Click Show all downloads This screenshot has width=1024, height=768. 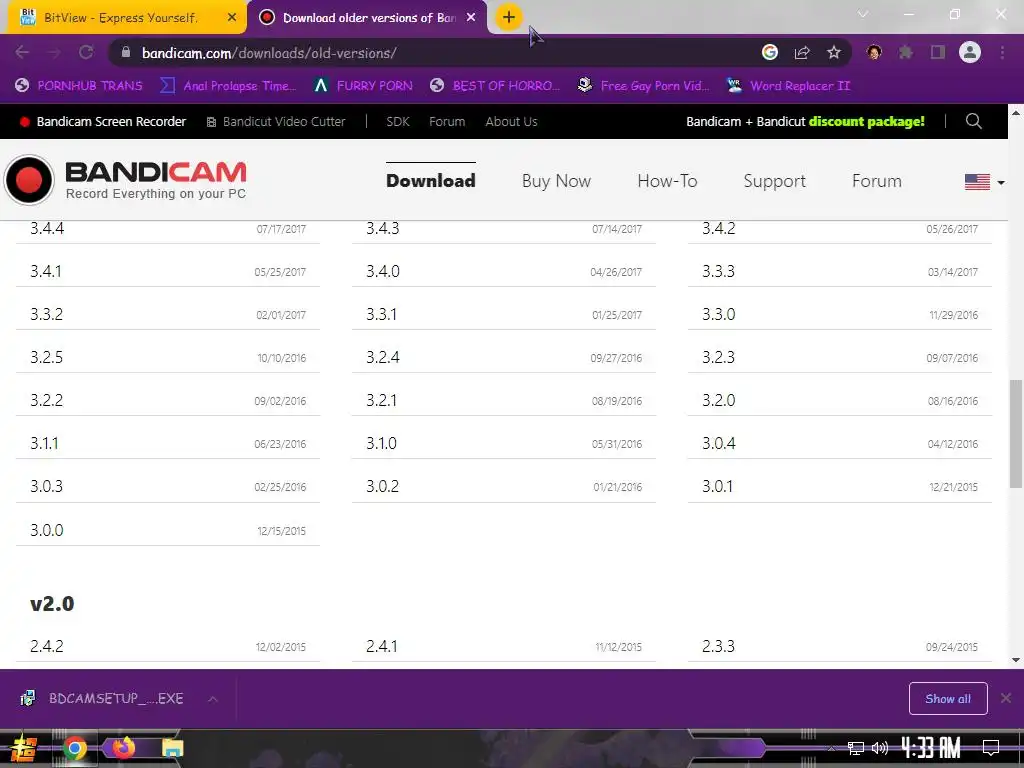point(948,699)
